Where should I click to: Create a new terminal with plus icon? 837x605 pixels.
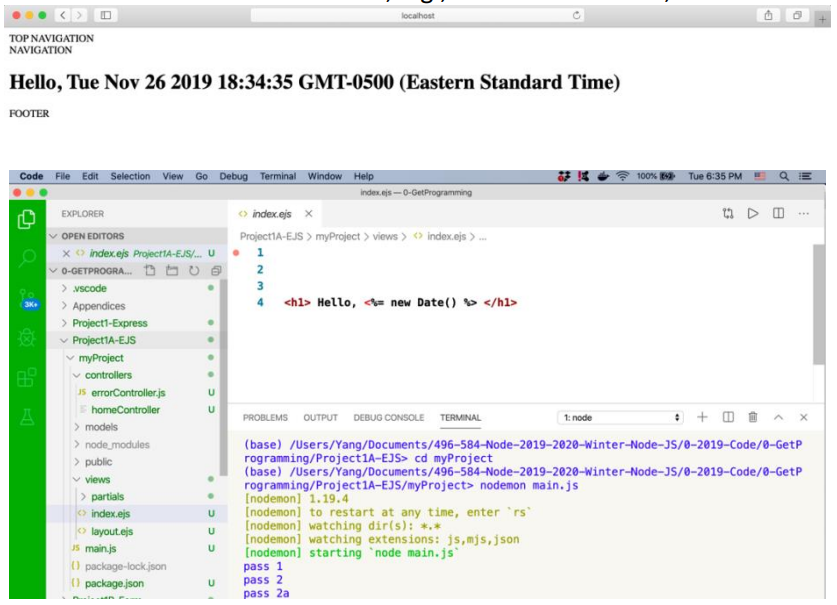click(702, 417)
